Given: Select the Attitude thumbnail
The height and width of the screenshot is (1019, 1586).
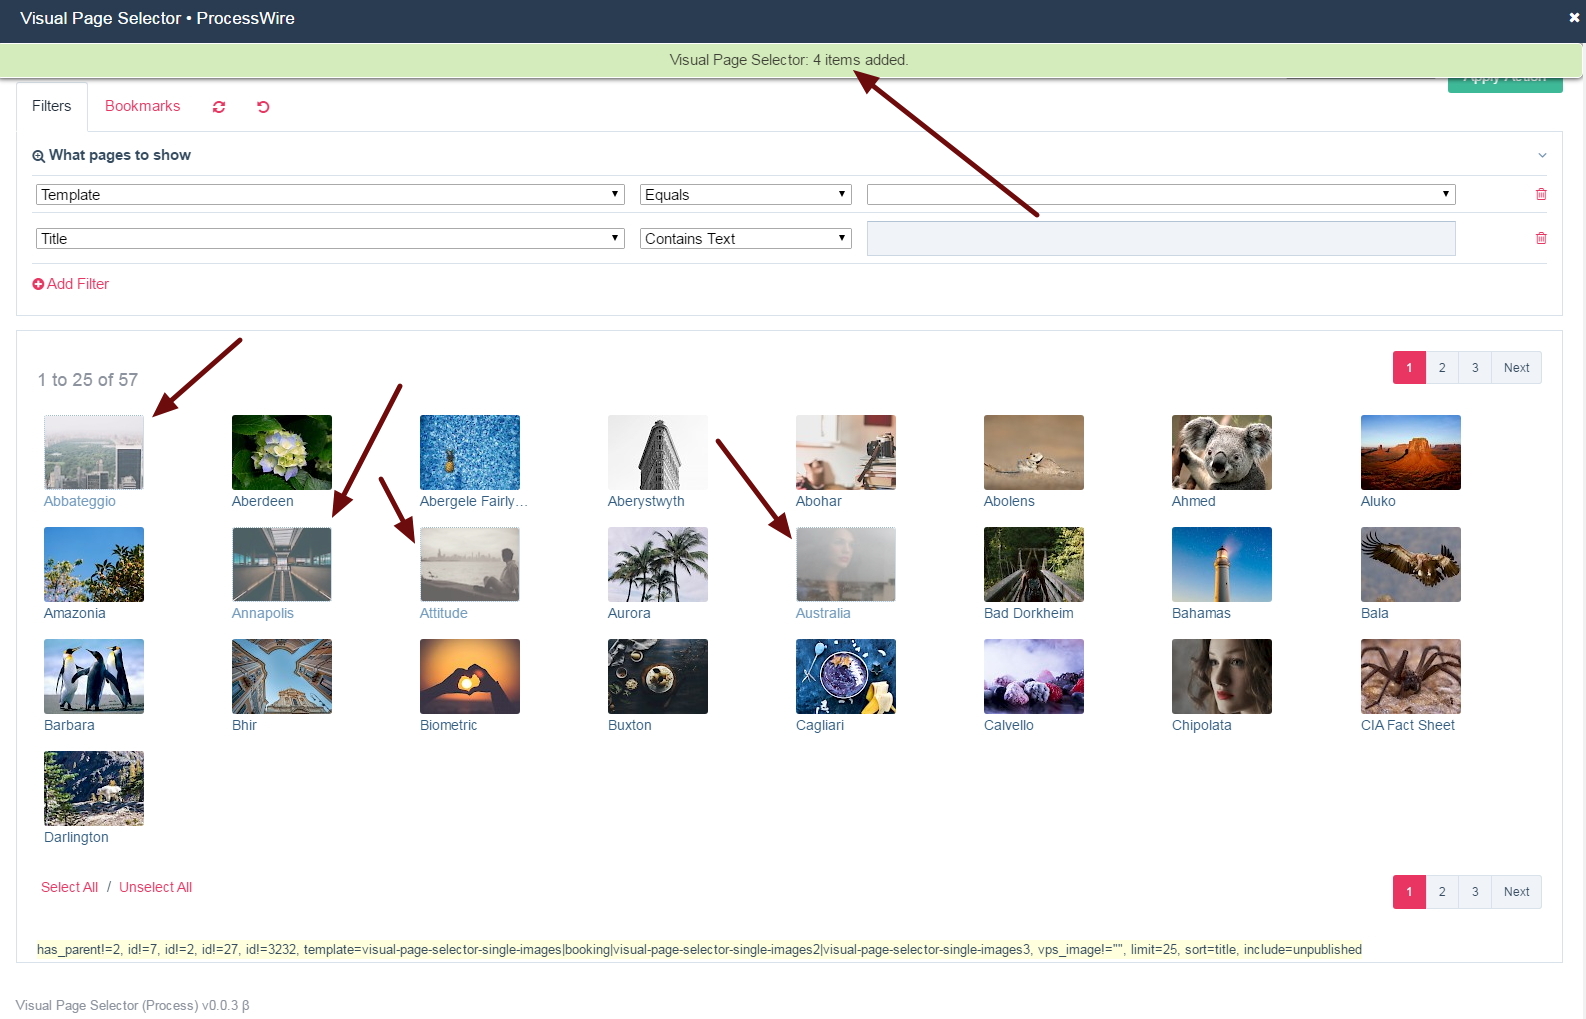Looking at the screenshot, I should (x=470, y=564).
